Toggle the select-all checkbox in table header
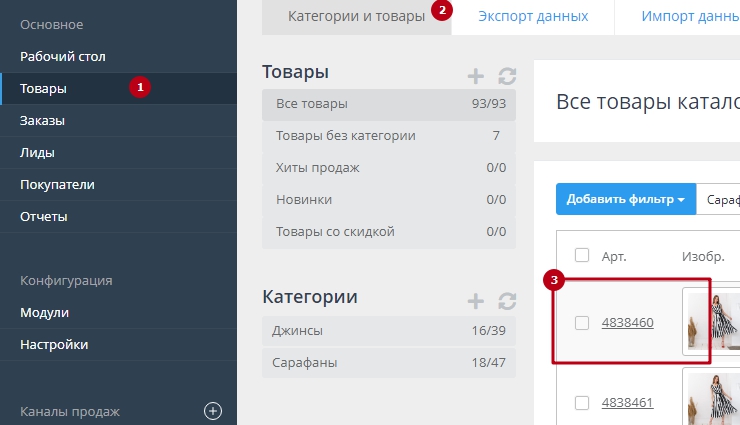This screenshot has width=740, height=425. click(x=582, y=255)
